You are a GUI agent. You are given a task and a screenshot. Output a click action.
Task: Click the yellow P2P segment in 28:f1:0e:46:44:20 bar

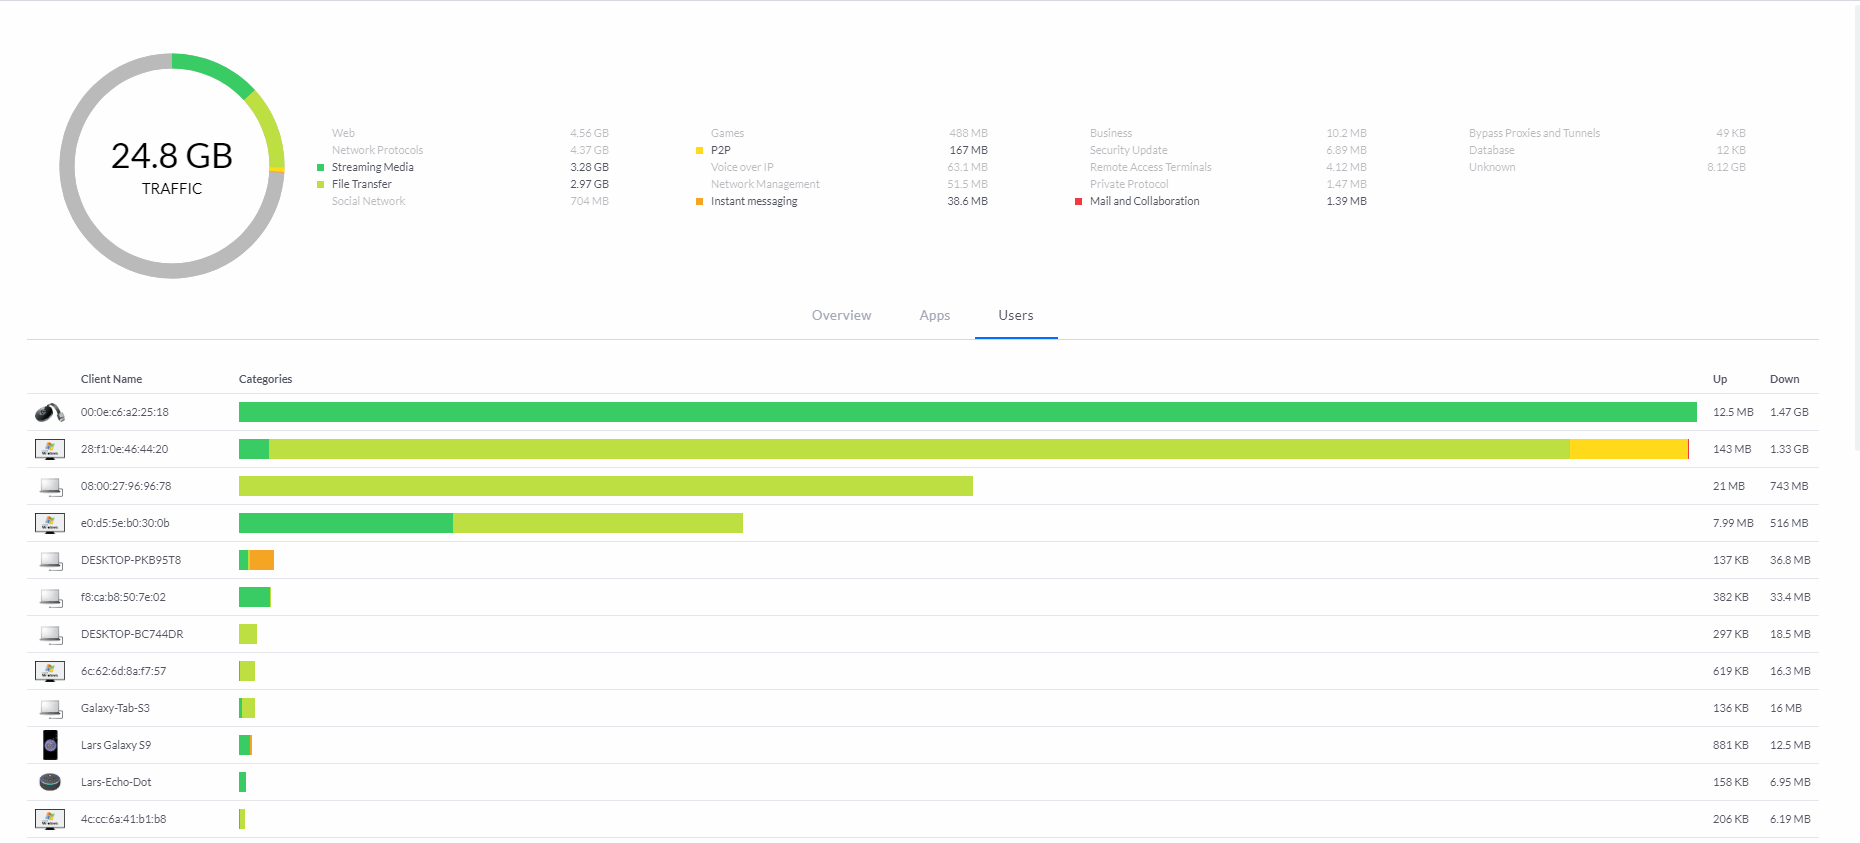pyautogui.click(x=1628, y=449)
